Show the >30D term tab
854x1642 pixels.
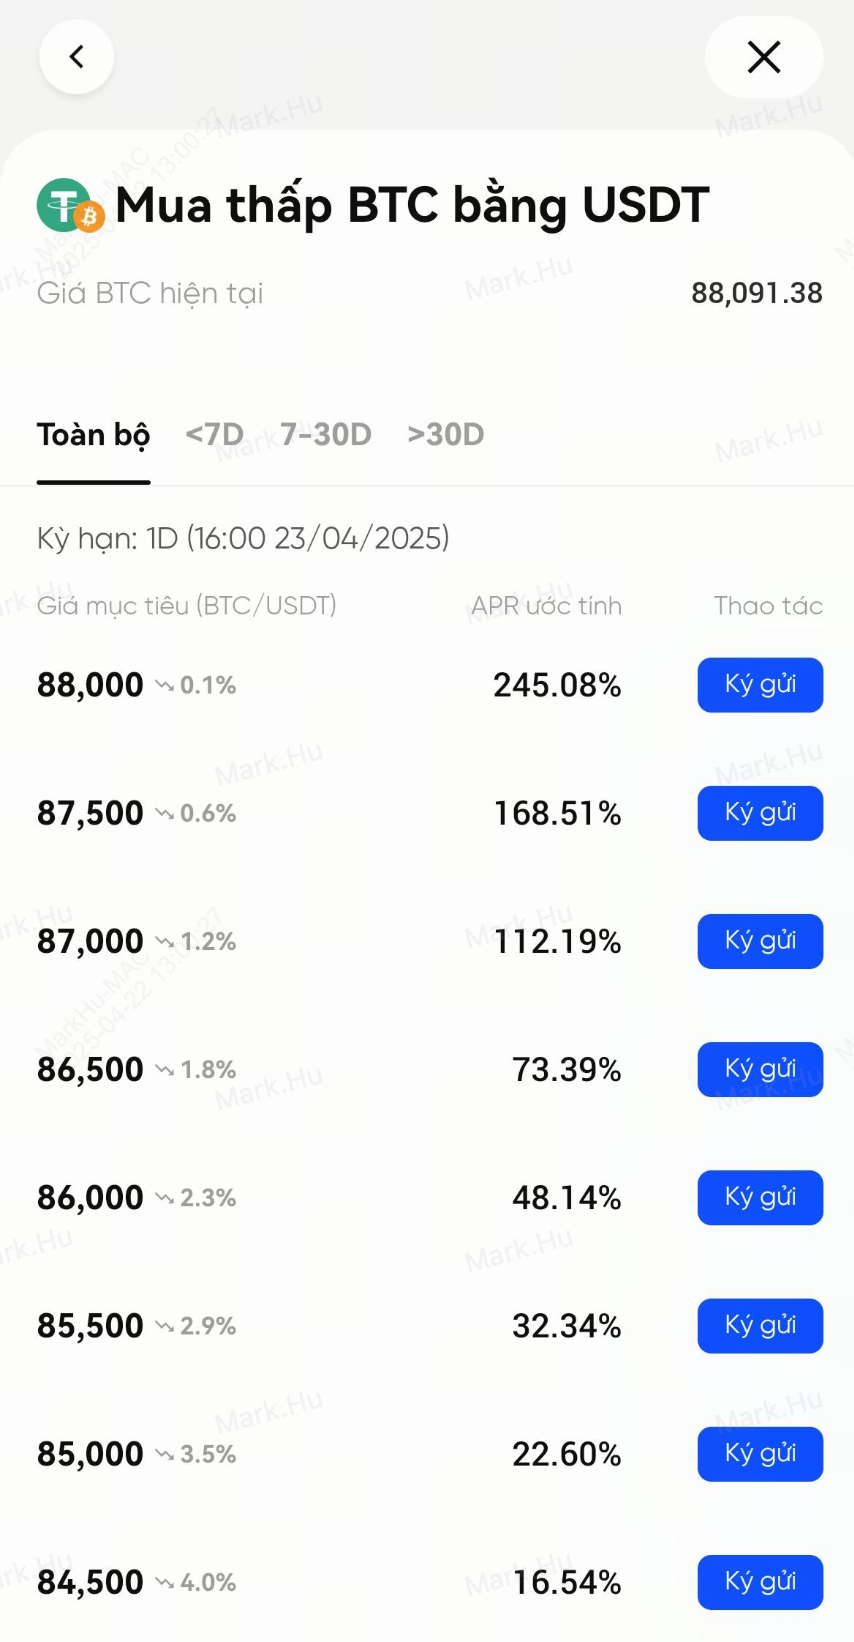pos(446,435)
